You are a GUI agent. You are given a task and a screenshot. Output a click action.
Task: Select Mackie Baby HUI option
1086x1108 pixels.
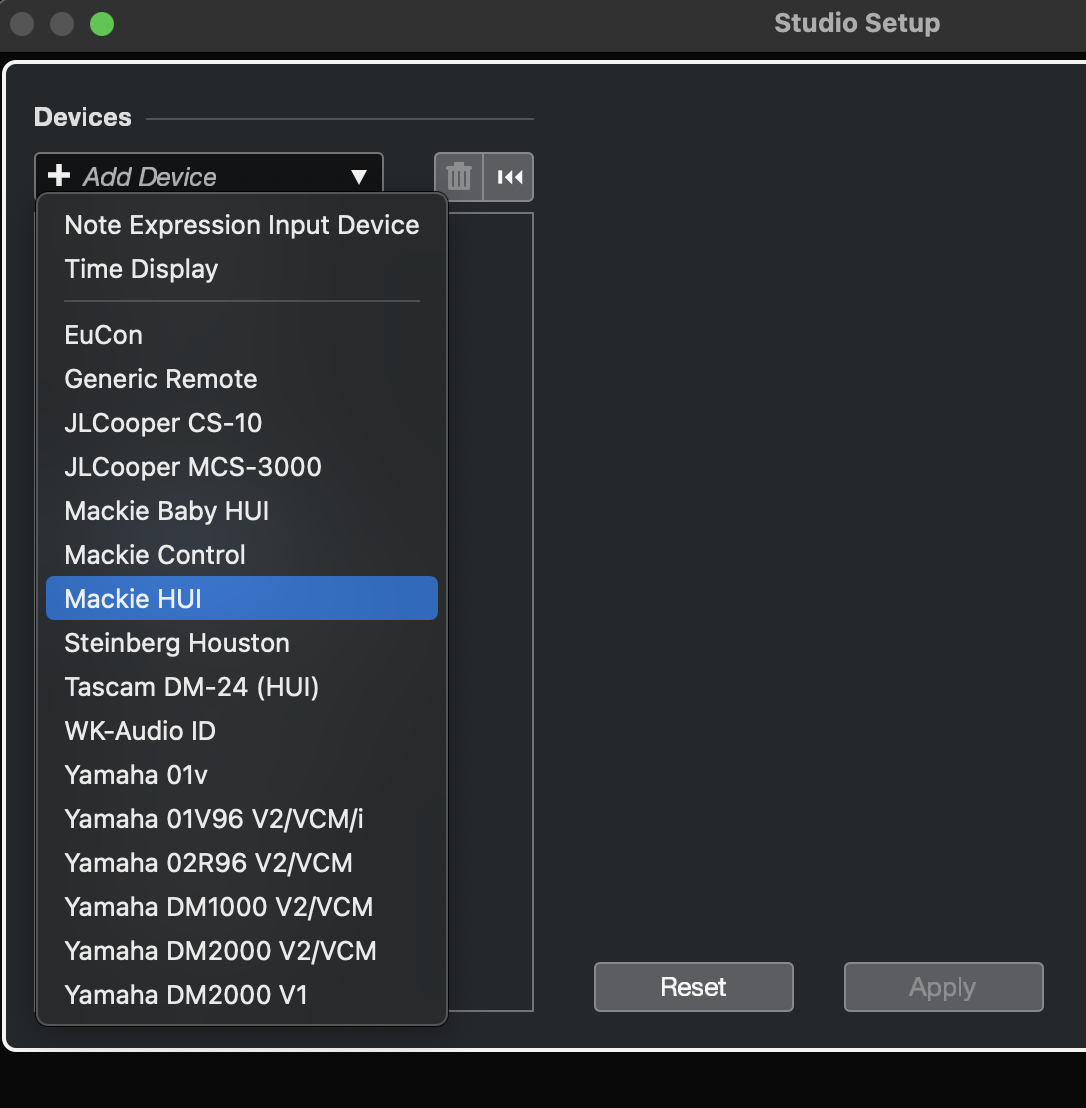click(242, 511)
